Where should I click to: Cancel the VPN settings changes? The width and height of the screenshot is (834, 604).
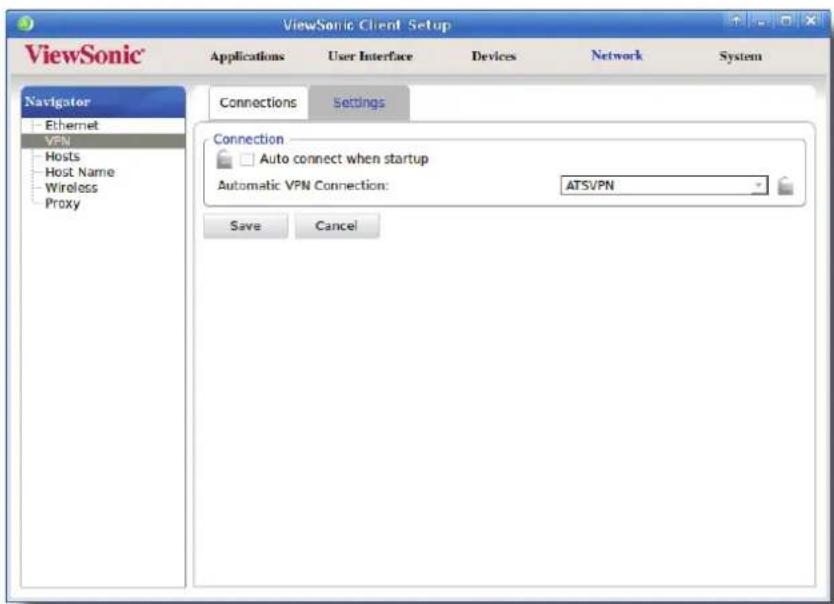337,226
